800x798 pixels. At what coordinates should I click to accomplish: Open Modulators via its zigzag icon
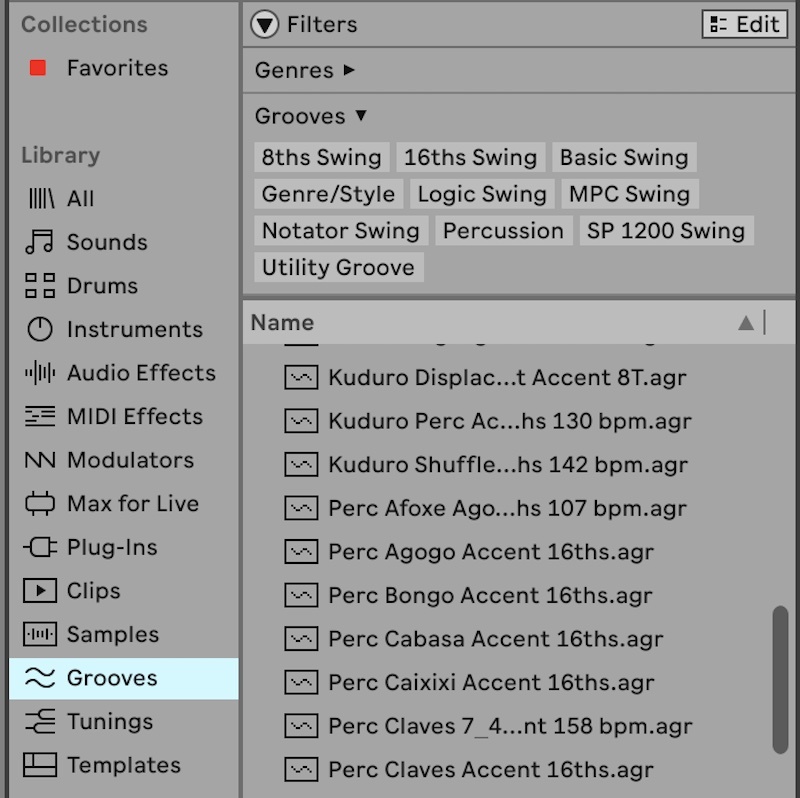39,460
